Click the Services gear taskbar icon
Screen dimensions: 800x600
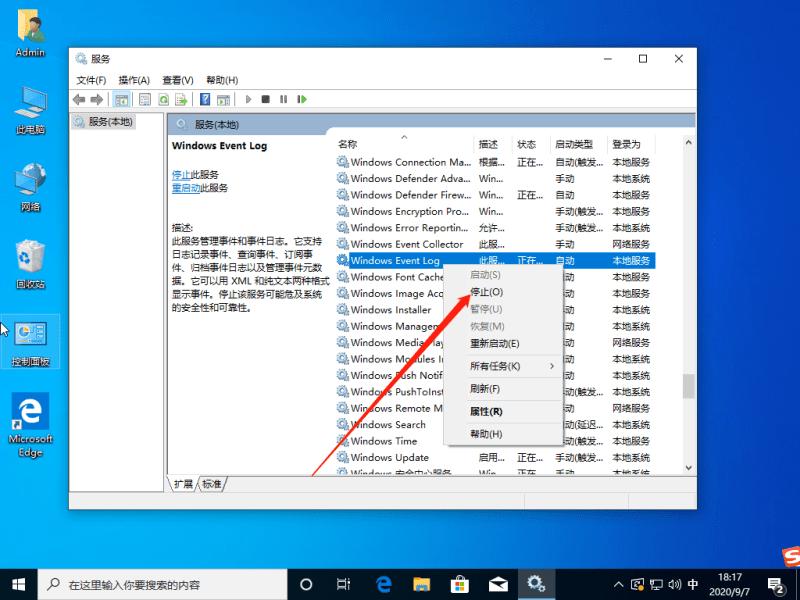(x=536, y=584)
